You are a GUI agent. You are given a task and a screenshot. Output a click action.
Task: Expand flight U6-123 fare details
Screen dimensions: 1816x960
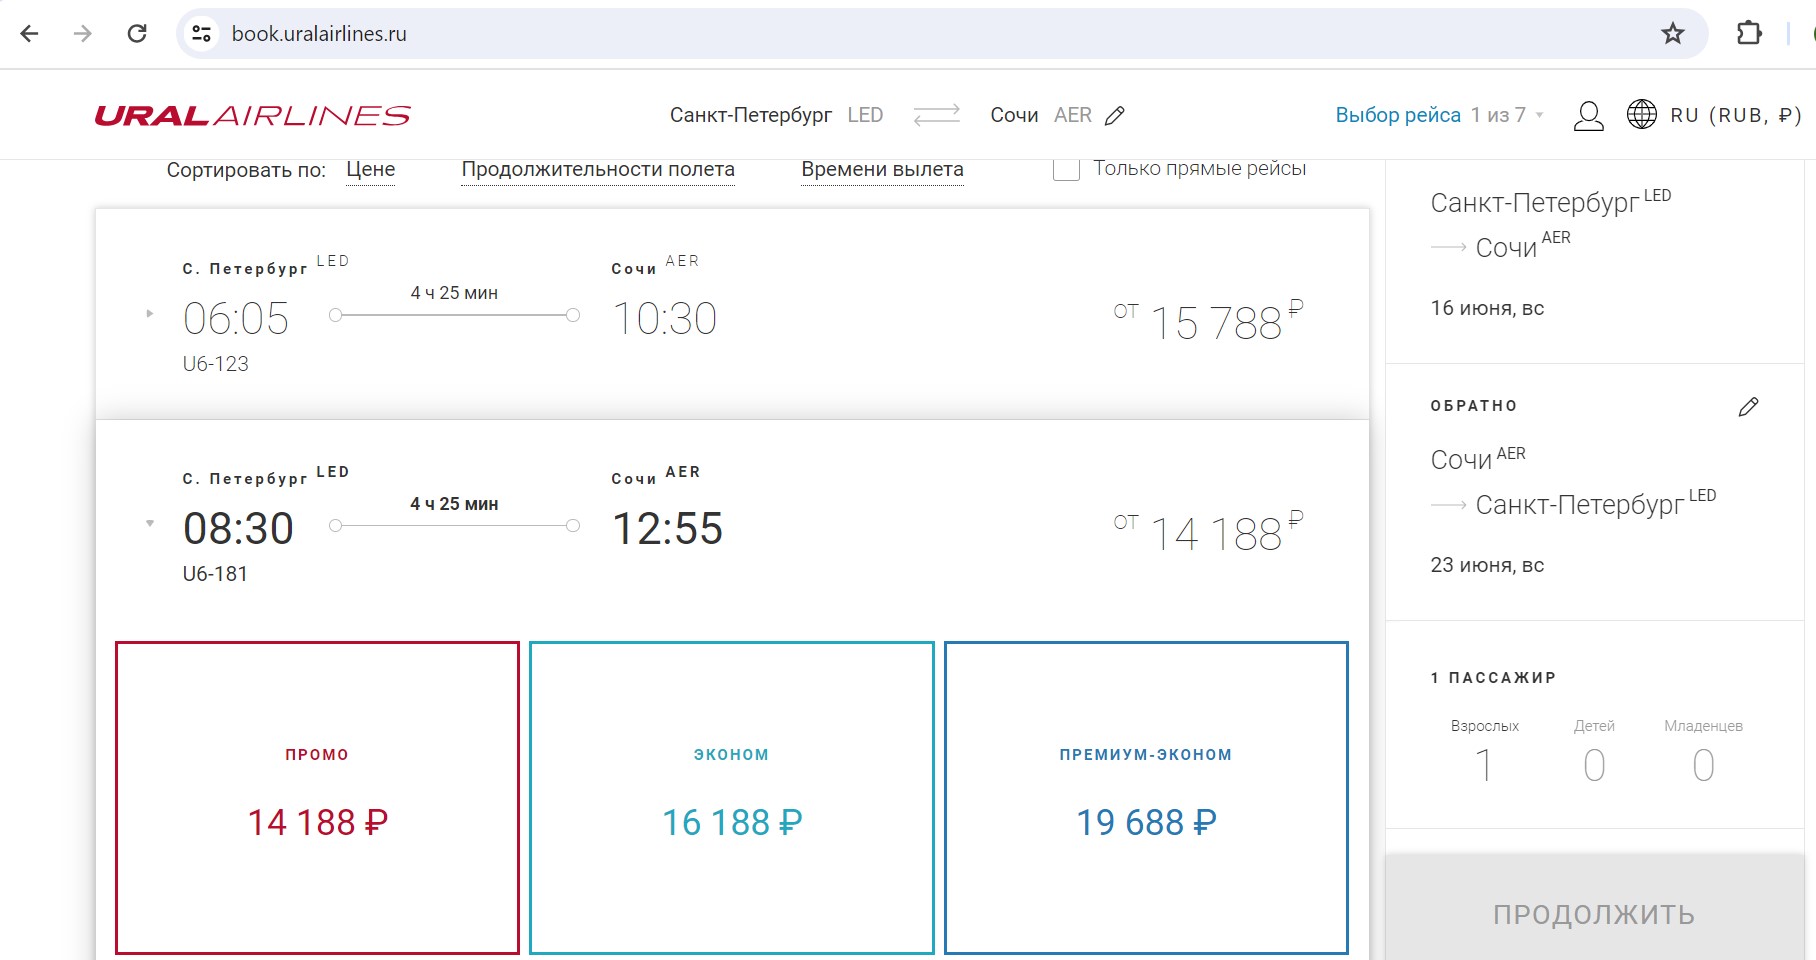(x=150, y=314)
